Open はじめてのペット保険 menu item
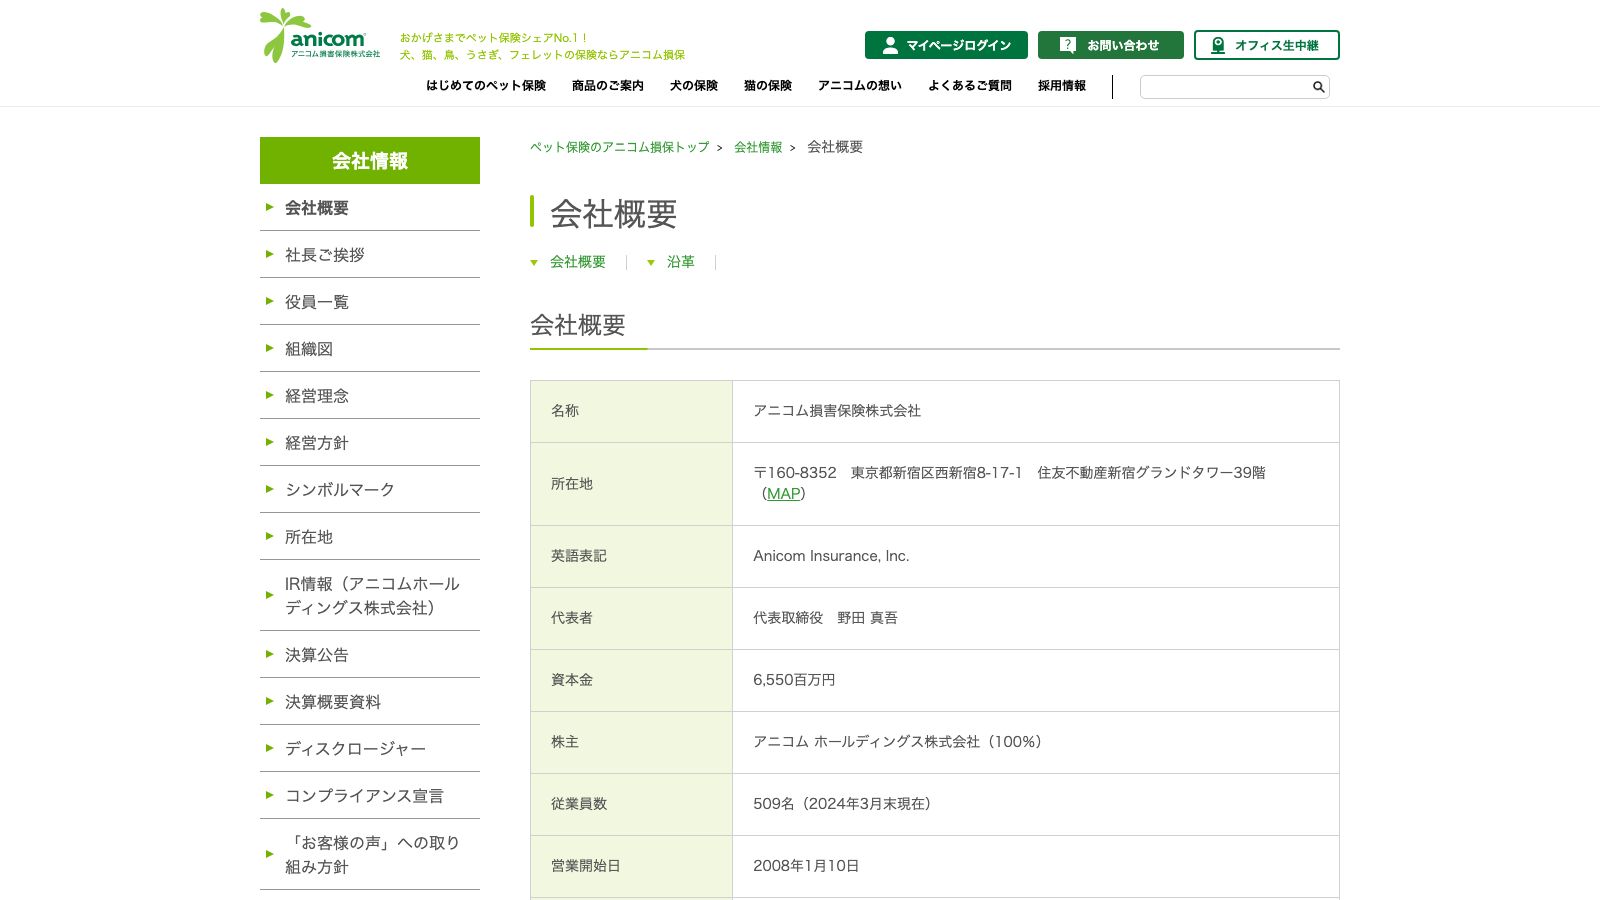 pos(486,86)
